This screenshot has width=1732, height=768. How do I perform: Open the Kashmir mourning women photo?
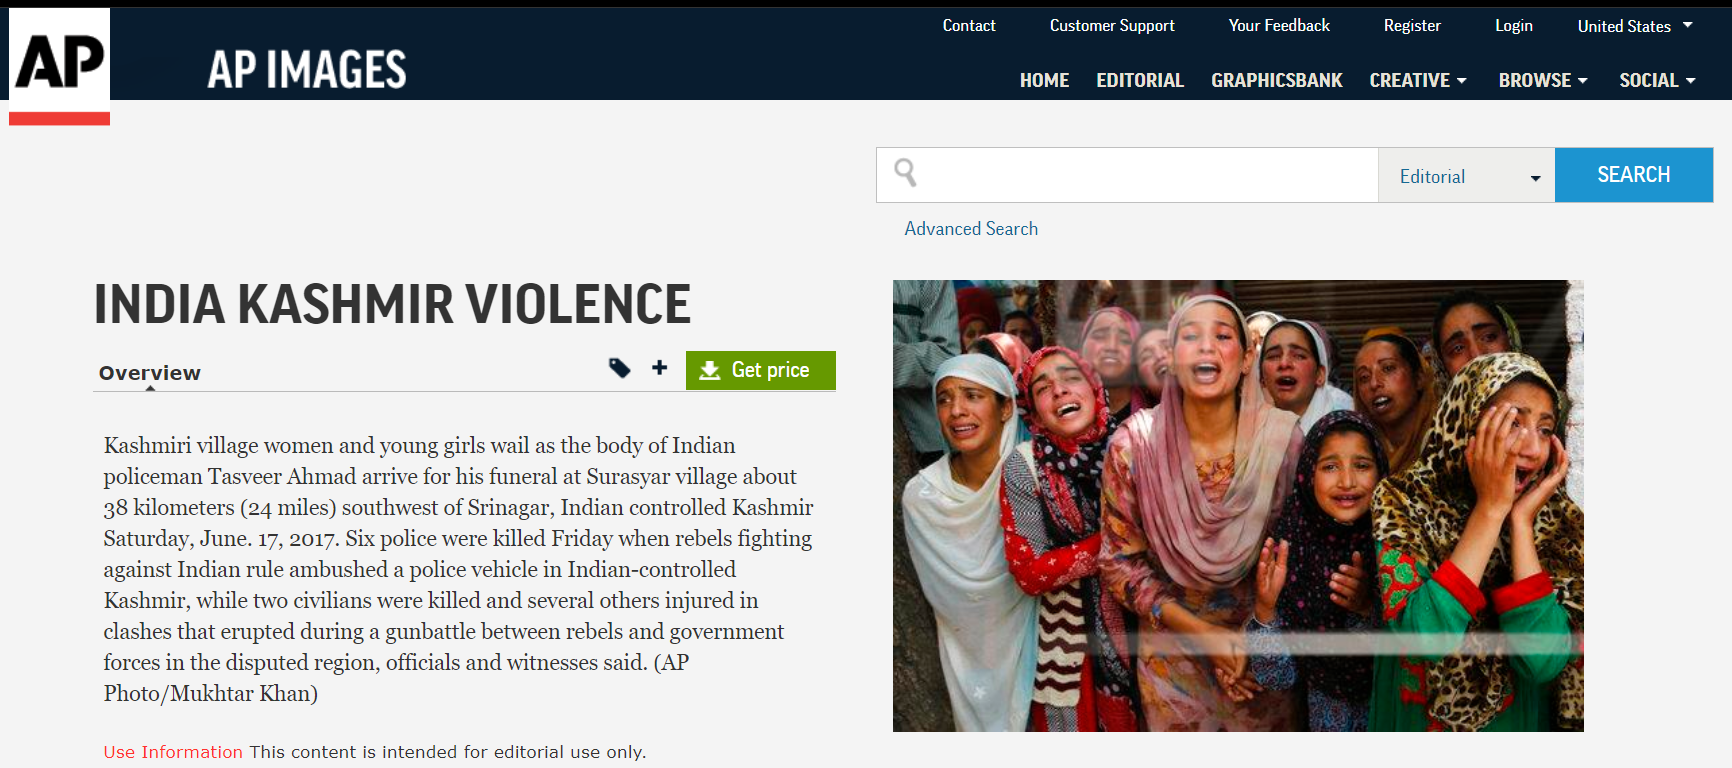click(1238, 506)
